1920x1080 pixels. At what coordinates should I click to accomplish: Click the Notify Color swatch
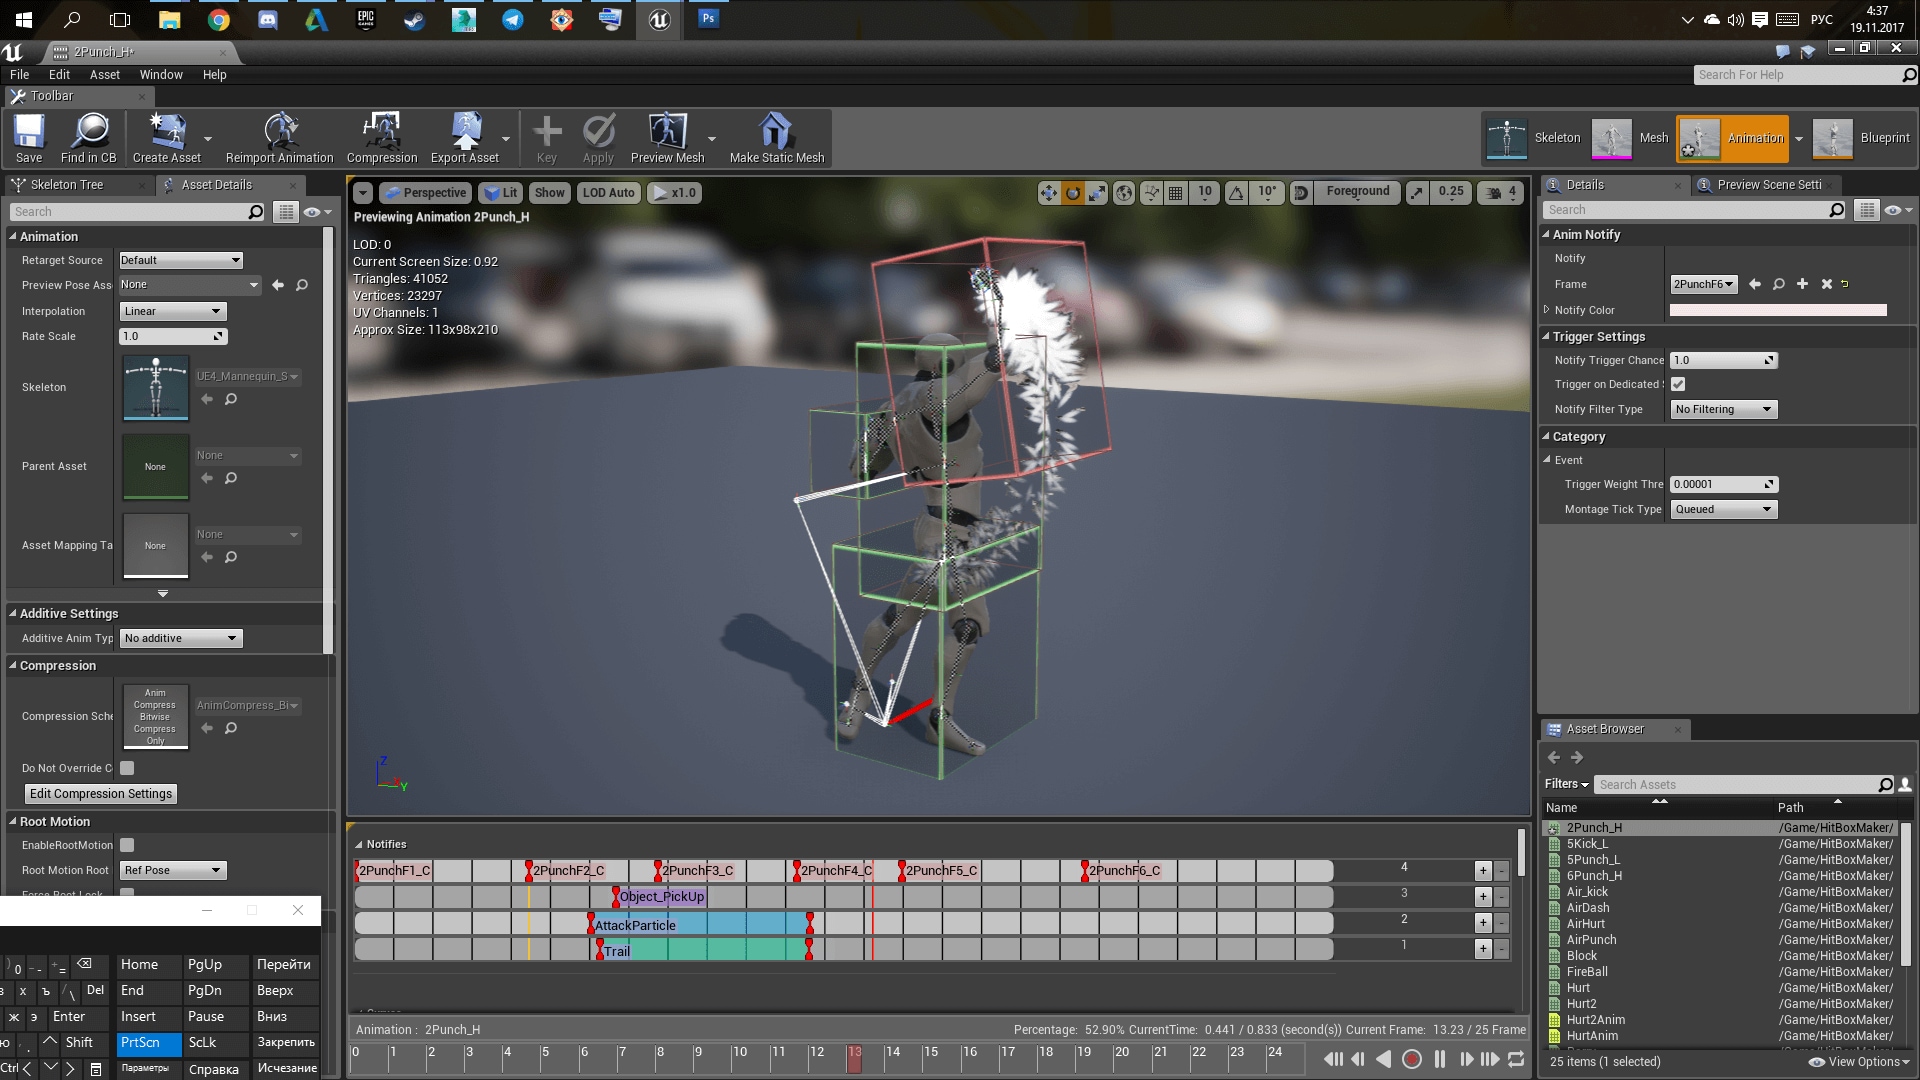point(1777,310)
